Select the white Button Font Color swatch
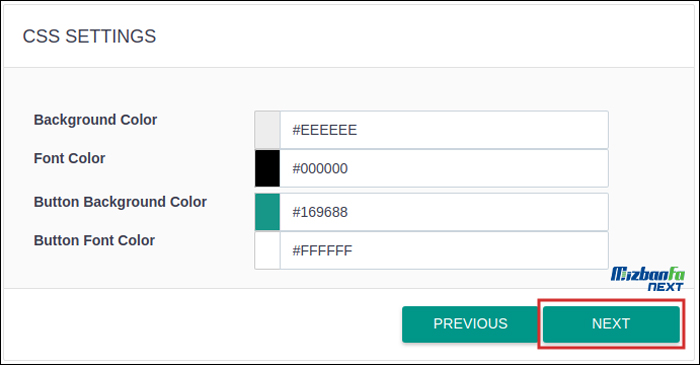This screenshot has height=365, width=700. tap(267, 250)
